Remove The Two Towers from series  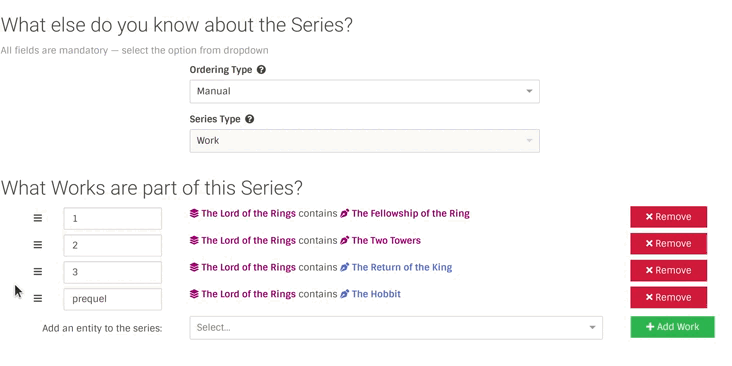pyautogui.click(x=669, y=244)
